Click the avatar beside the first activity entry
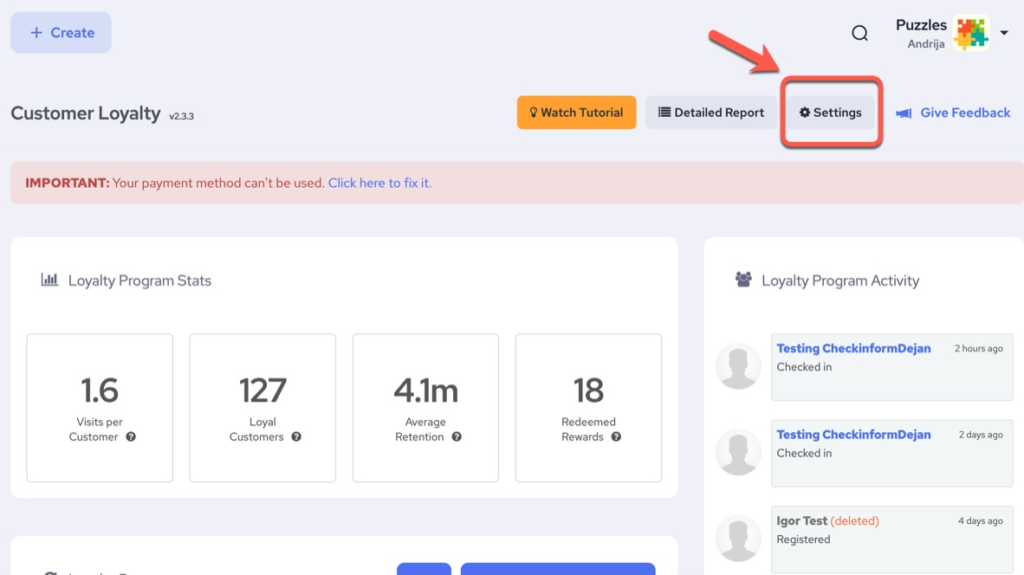This screenshot has height=575, width=1024. click(x=738, y=367)
